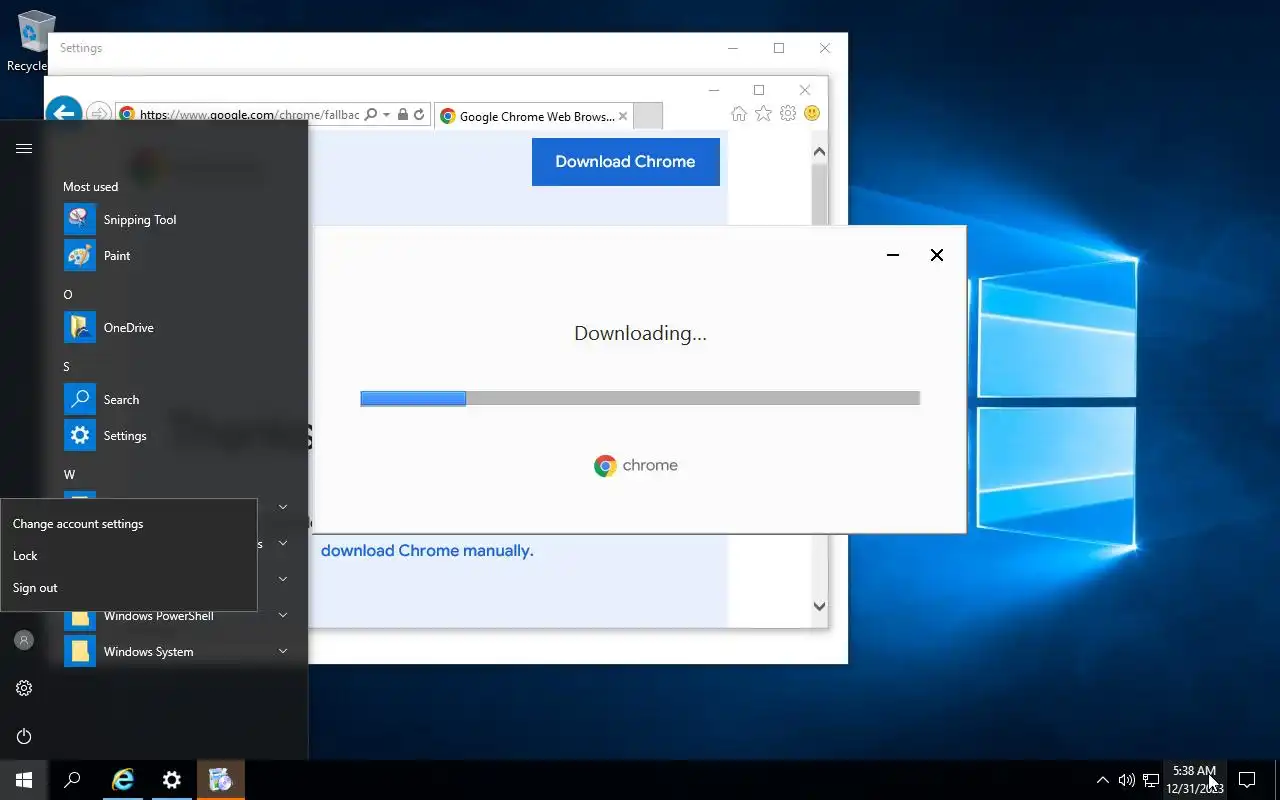Go back in Internet Explorer
The height and width of the screenshot is (800, 1280).
pyautogui.click(x=64, y=113)
